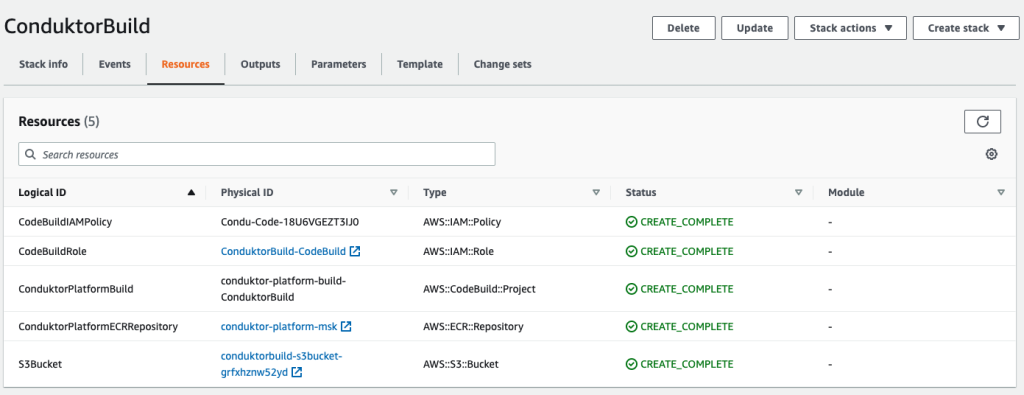Go to the Parameters tab
1024x395 pixels.
click(338, 64)
